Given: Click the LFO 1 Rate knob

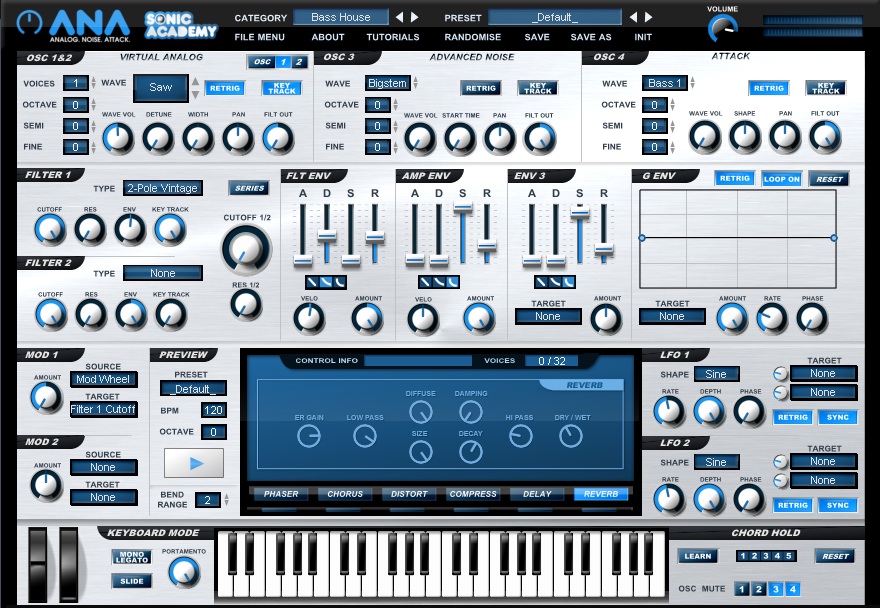Looking at the screenshot, I should [669, 411].
